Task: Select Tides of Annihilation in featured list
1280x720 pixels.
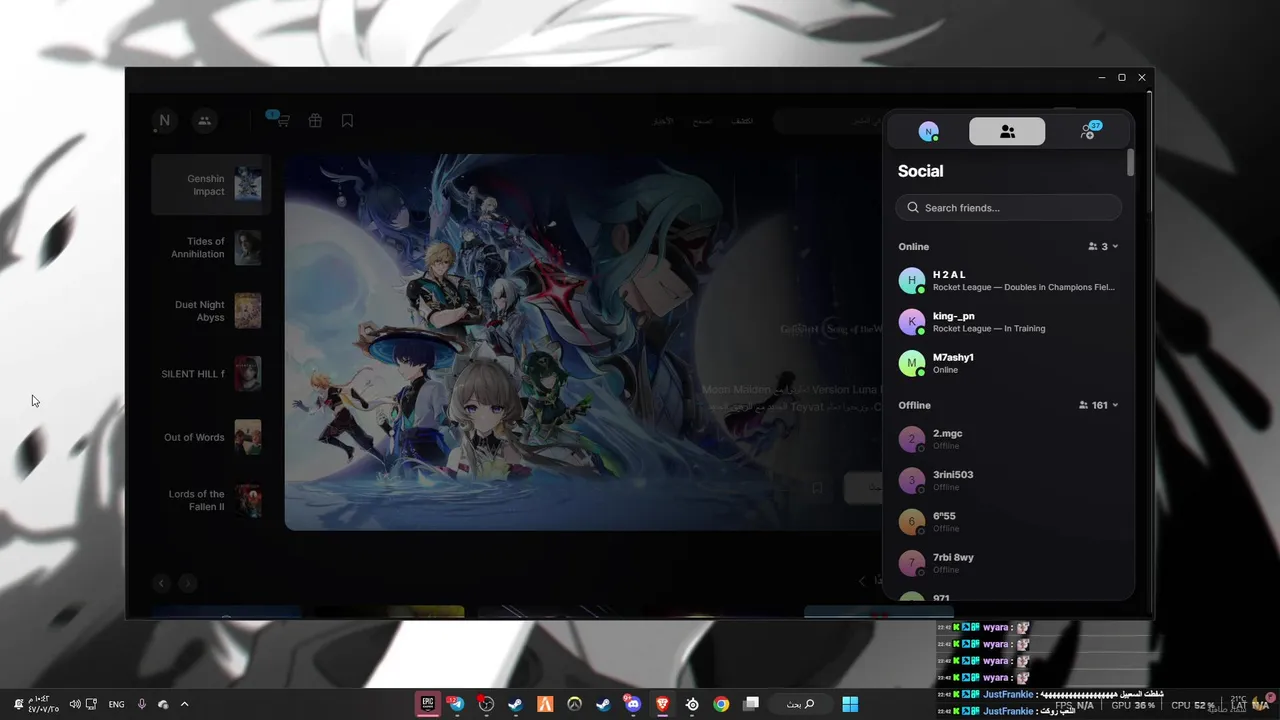Action: pyautogui.click(x=211, y=248)
